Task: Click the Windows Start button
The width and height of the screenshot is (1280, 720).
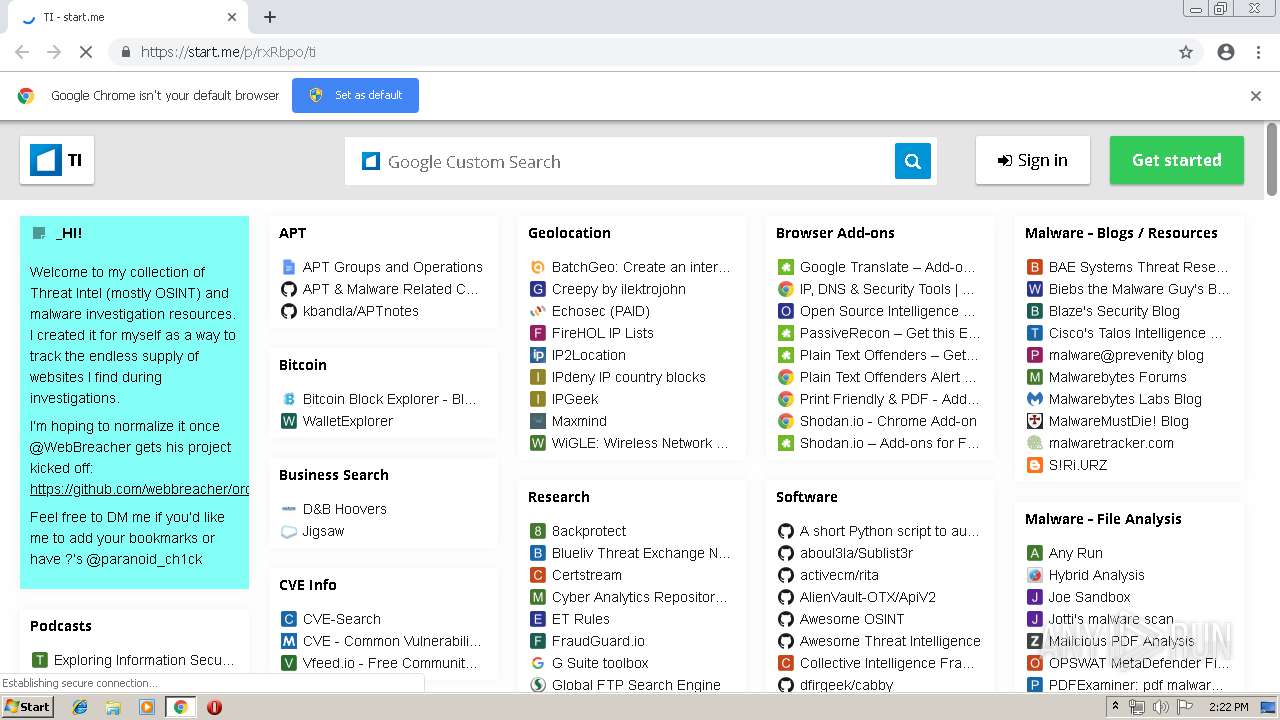Action: coord(28,706)
